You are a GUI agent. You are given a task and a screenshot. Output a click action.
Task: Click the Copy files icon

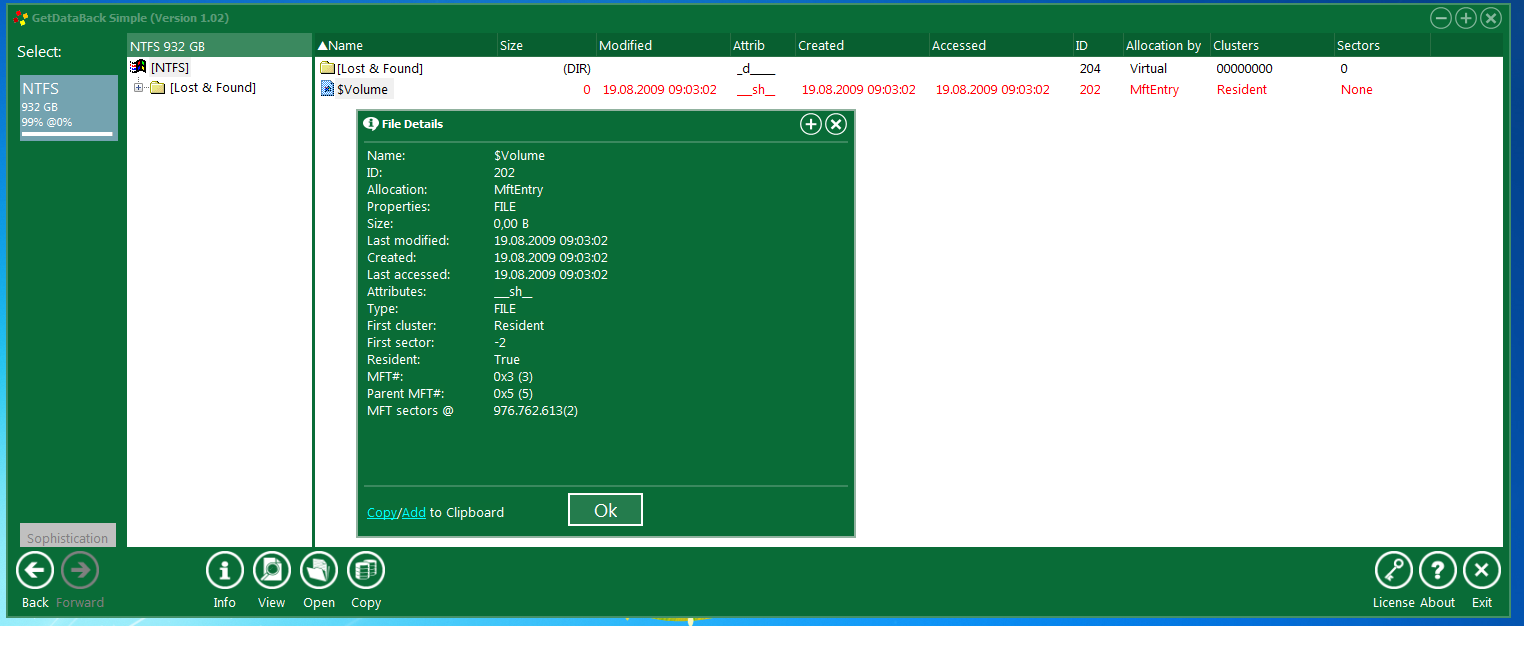coord(366,571)
